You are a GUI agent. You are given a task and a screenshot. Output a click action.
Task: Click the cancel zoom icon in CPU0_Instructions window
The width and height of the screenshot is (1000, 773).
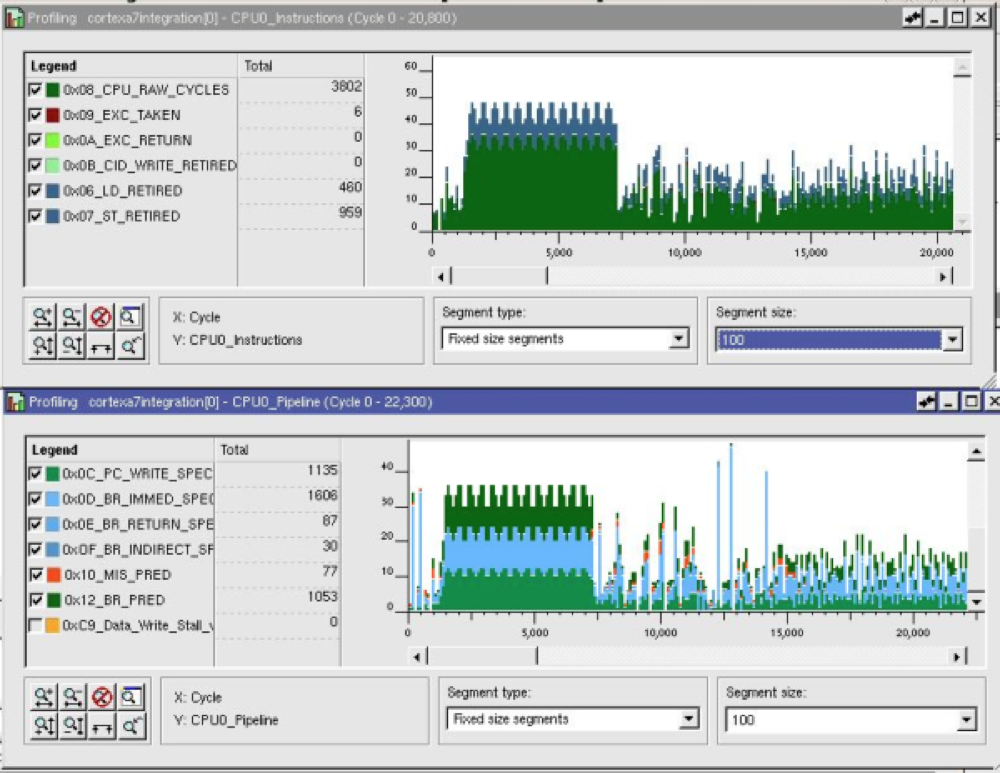click(x=100, y=316)
